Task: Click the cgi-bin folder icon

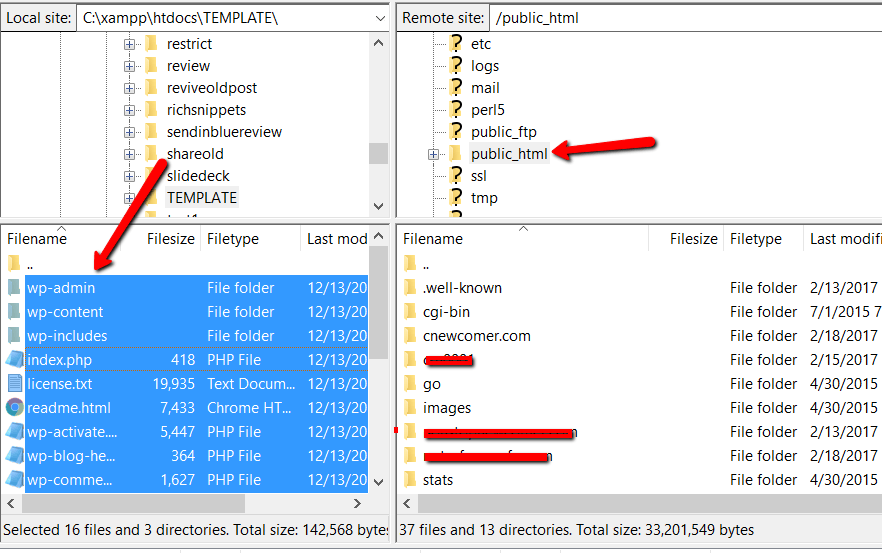Action: click(x=409, y=312)
